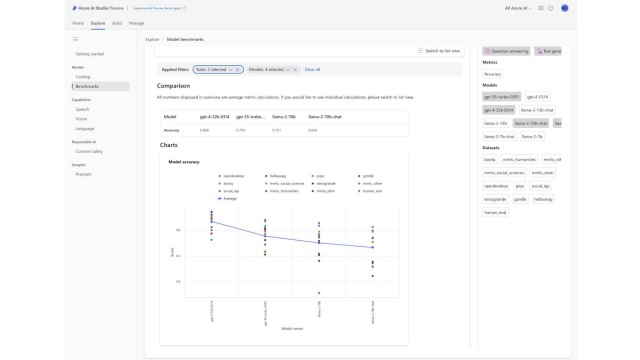640x360 pixels.
Task: Remove the Tasks filter with its X icon
Action: click(x=238, y=70)
